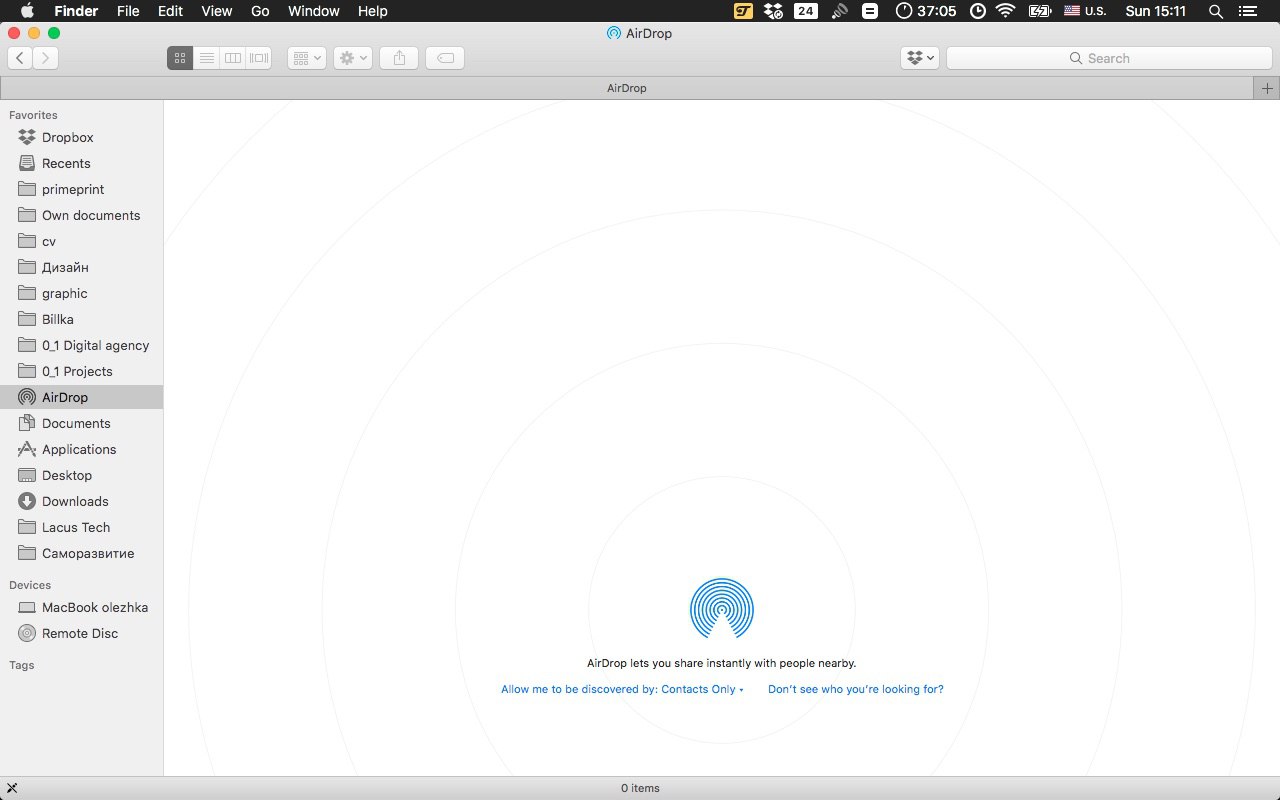This screenshot has width=1280, height=800.
Task: Click the Forward navigation arrow
Action: click(x=45, y=58)
